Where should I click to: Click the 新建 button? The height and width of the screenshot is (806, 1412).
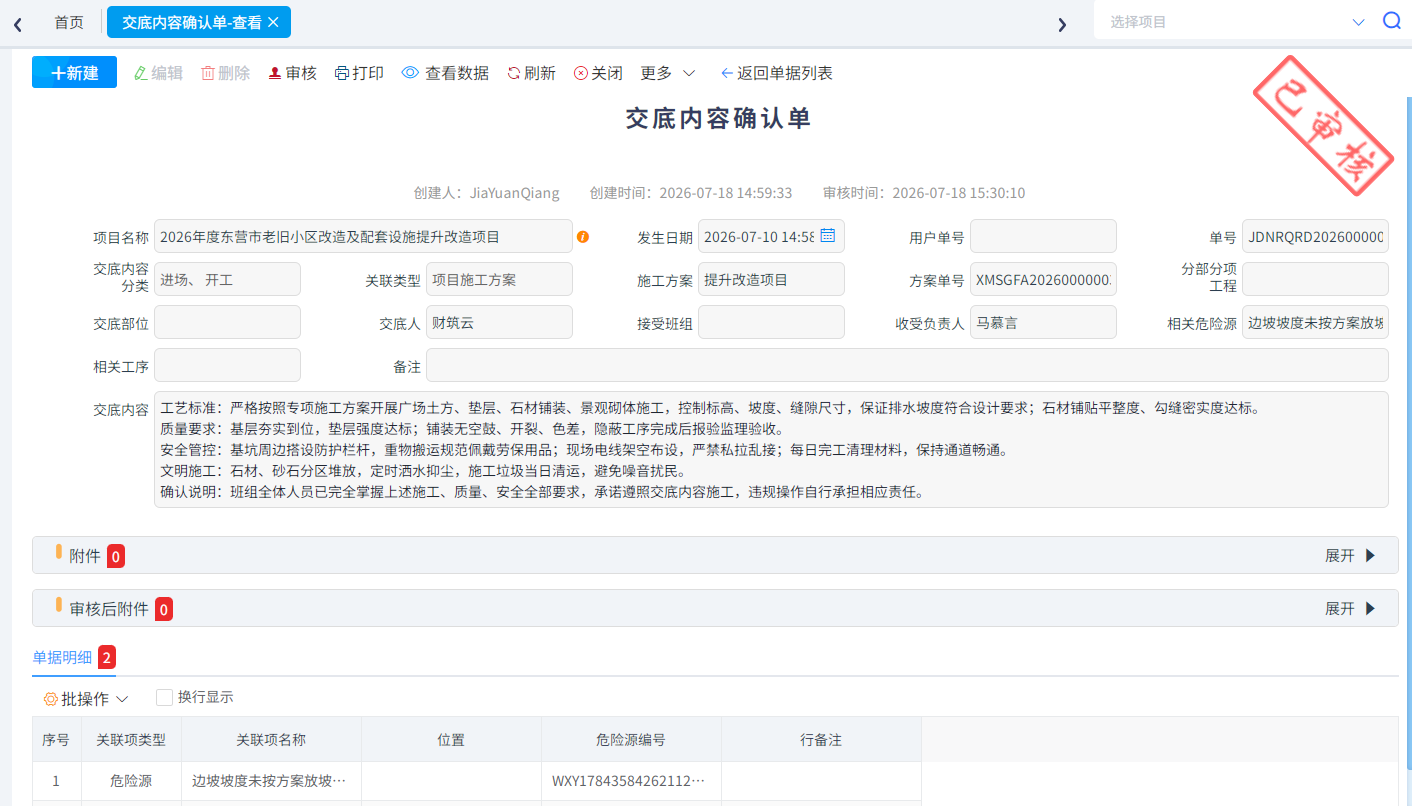tap(74, 72)
